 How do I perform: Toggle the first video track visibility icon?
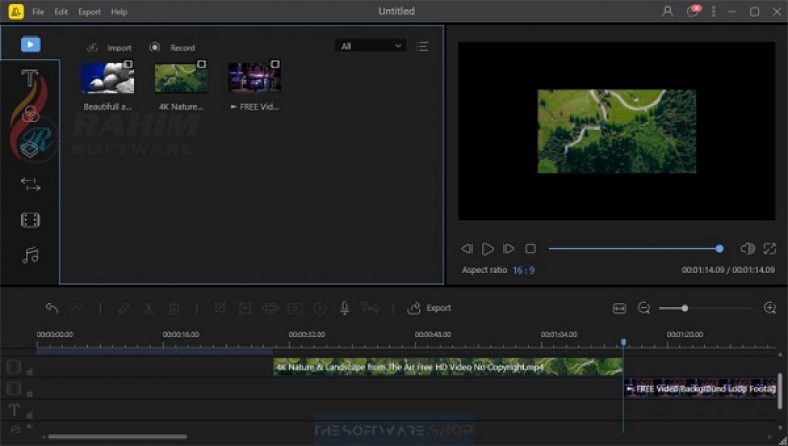[14, 367]
